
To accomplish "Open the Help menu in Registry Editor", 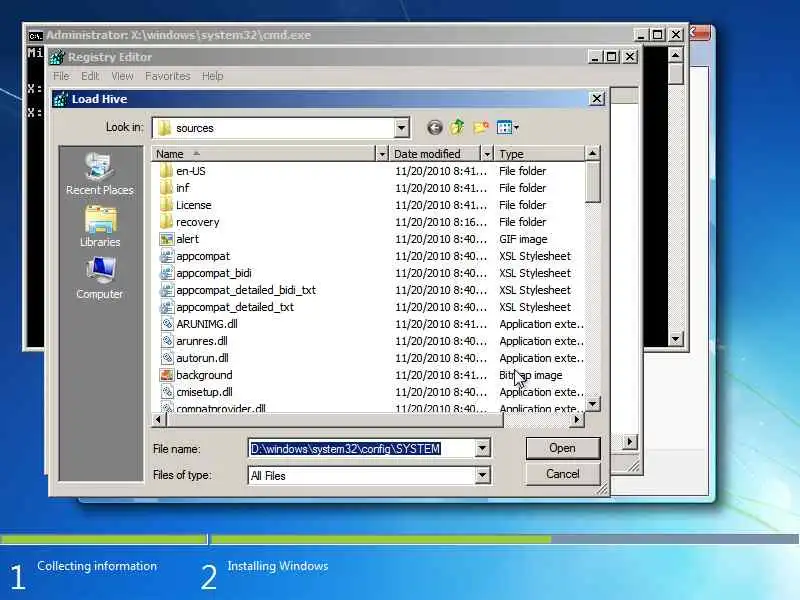I will [x=212, y=76].
